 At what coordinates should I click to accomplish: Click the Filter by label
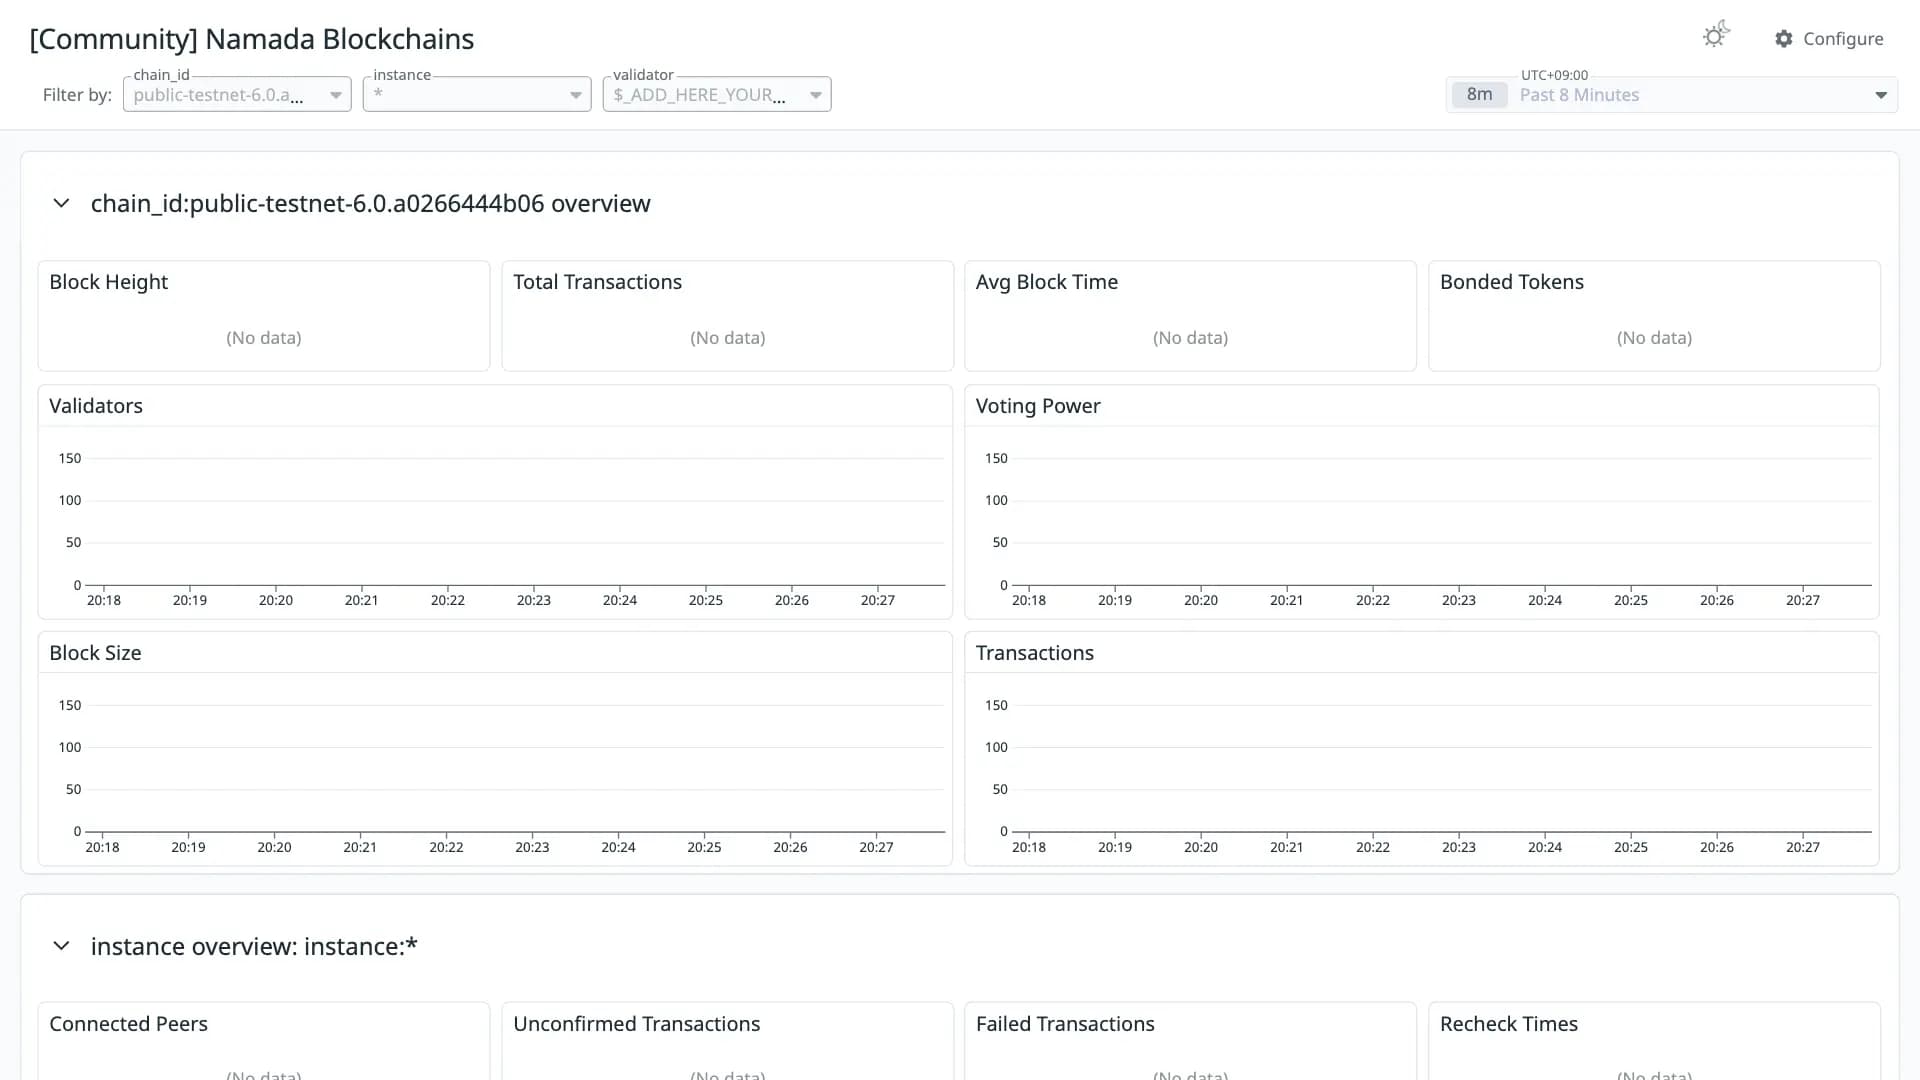point(77,96)
